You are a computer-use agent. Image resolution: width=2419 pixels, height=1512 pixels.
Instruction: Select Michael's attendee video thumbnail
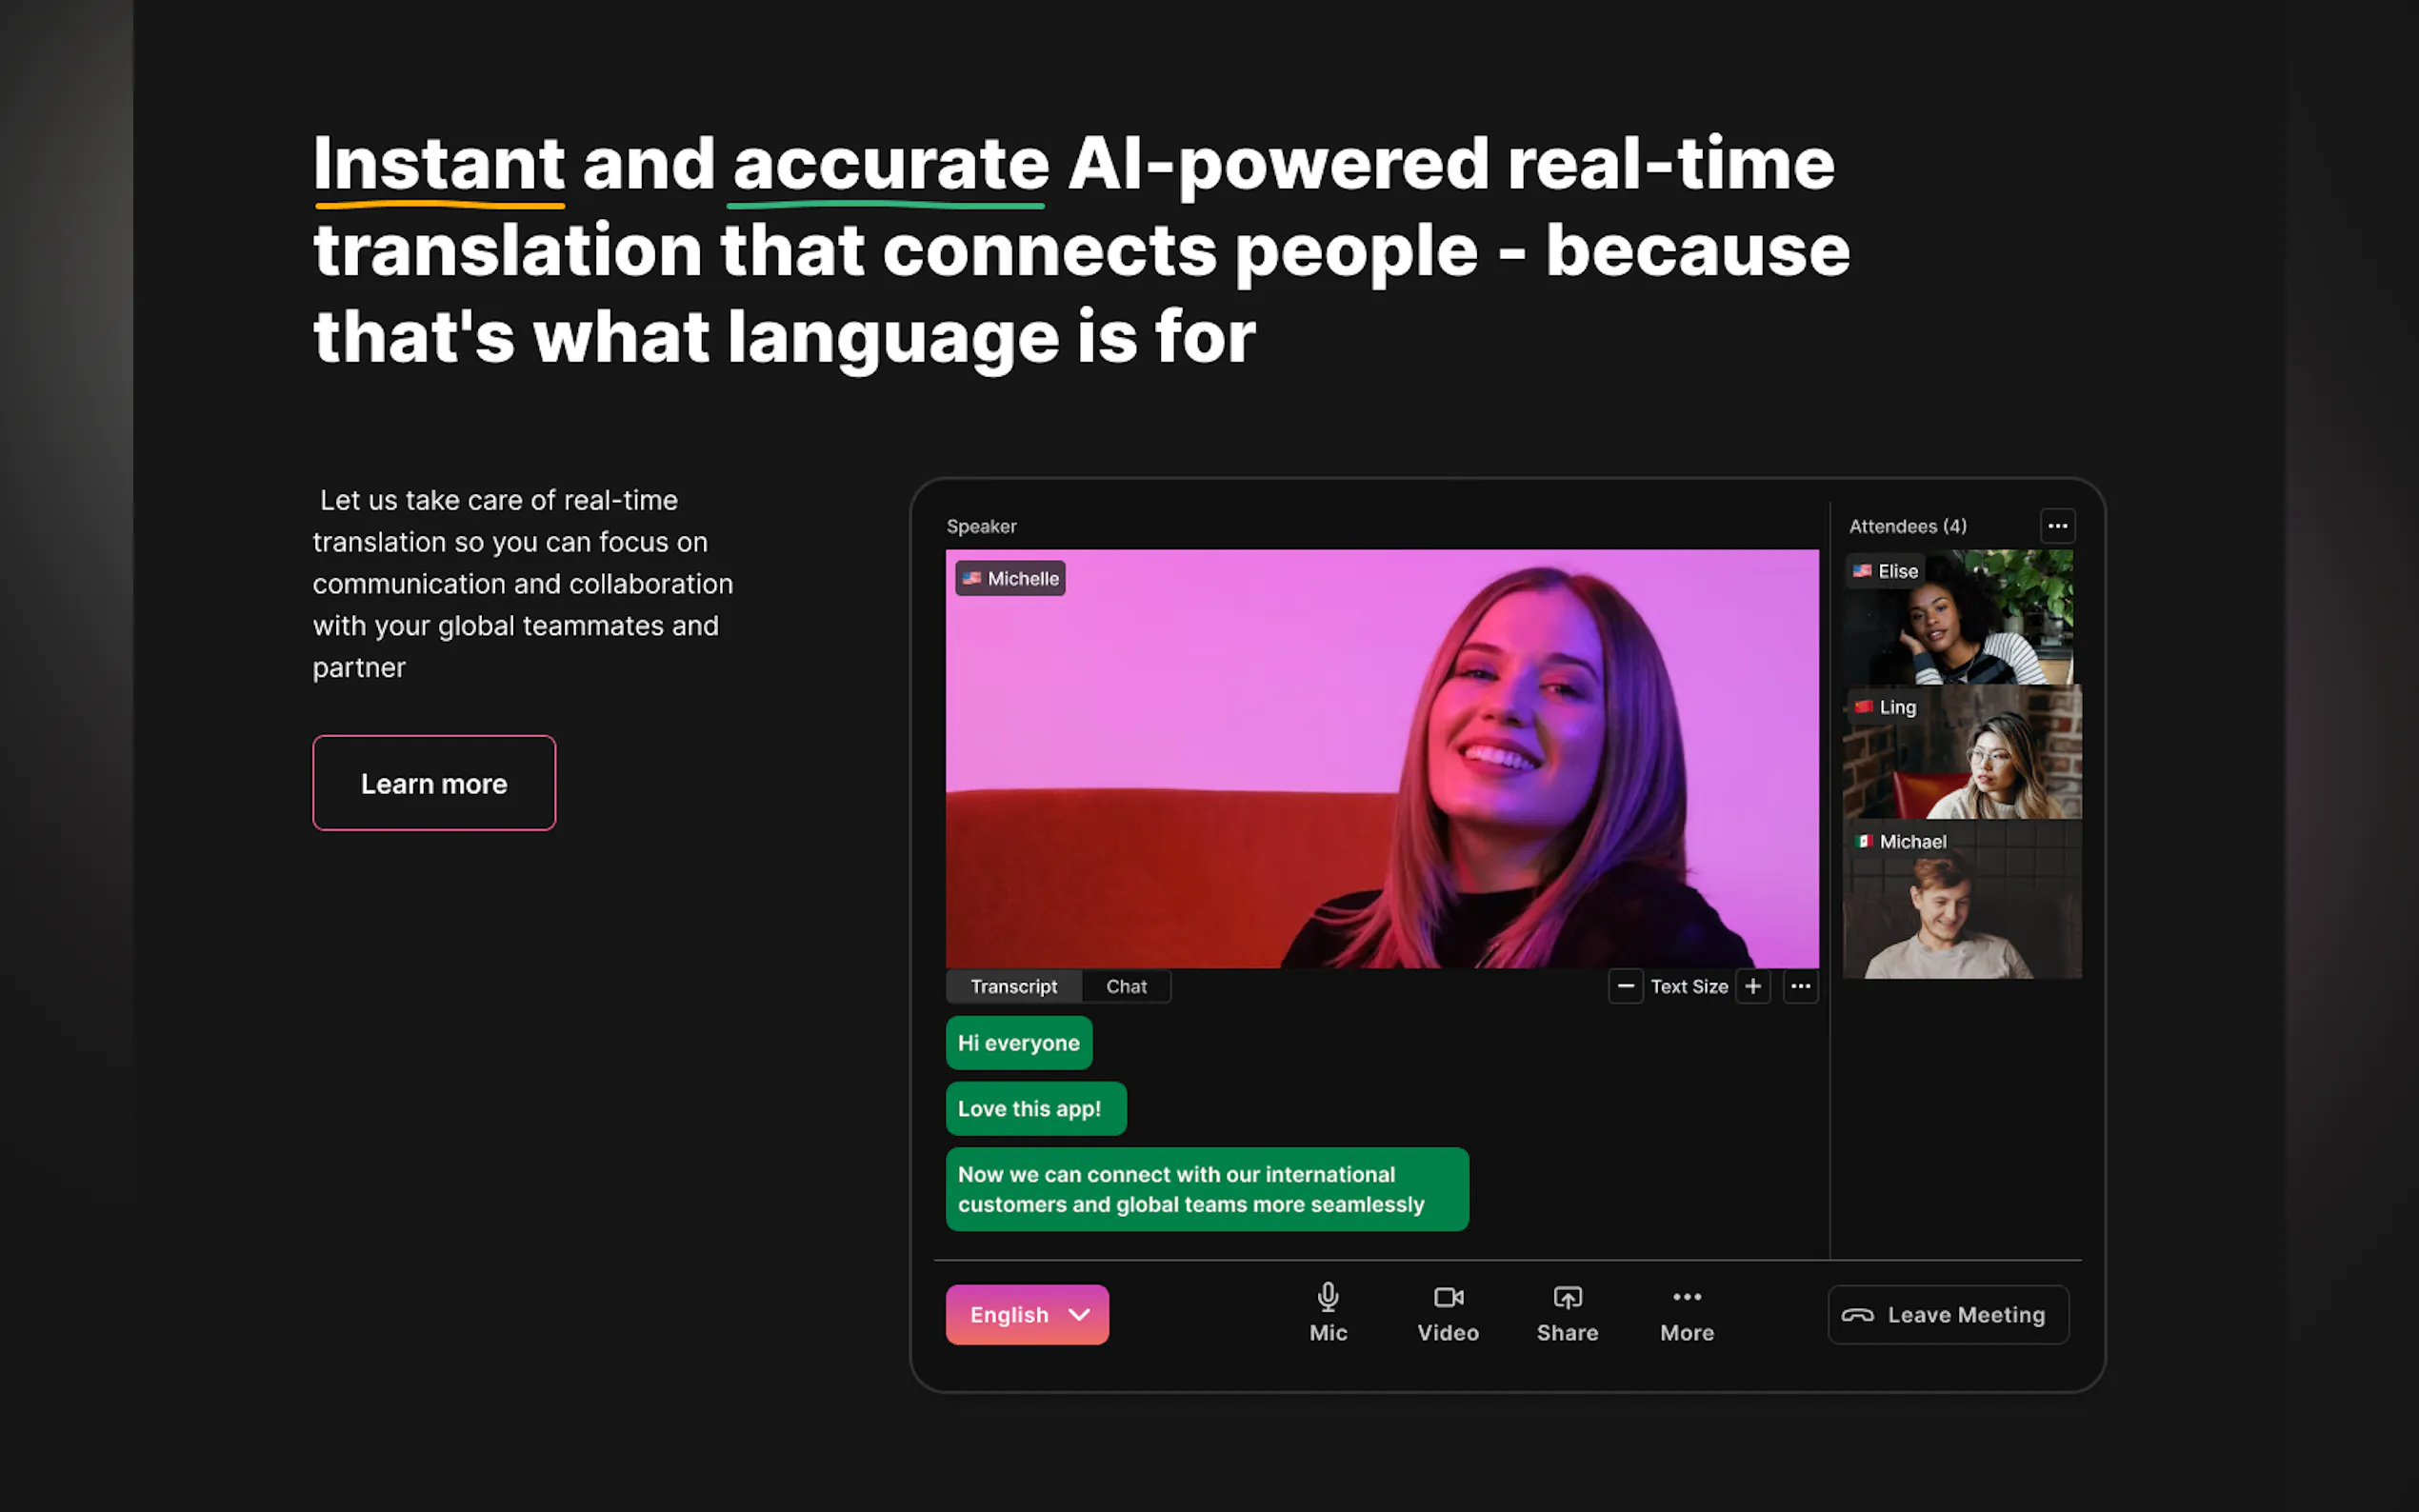(x=1962, y=899)
